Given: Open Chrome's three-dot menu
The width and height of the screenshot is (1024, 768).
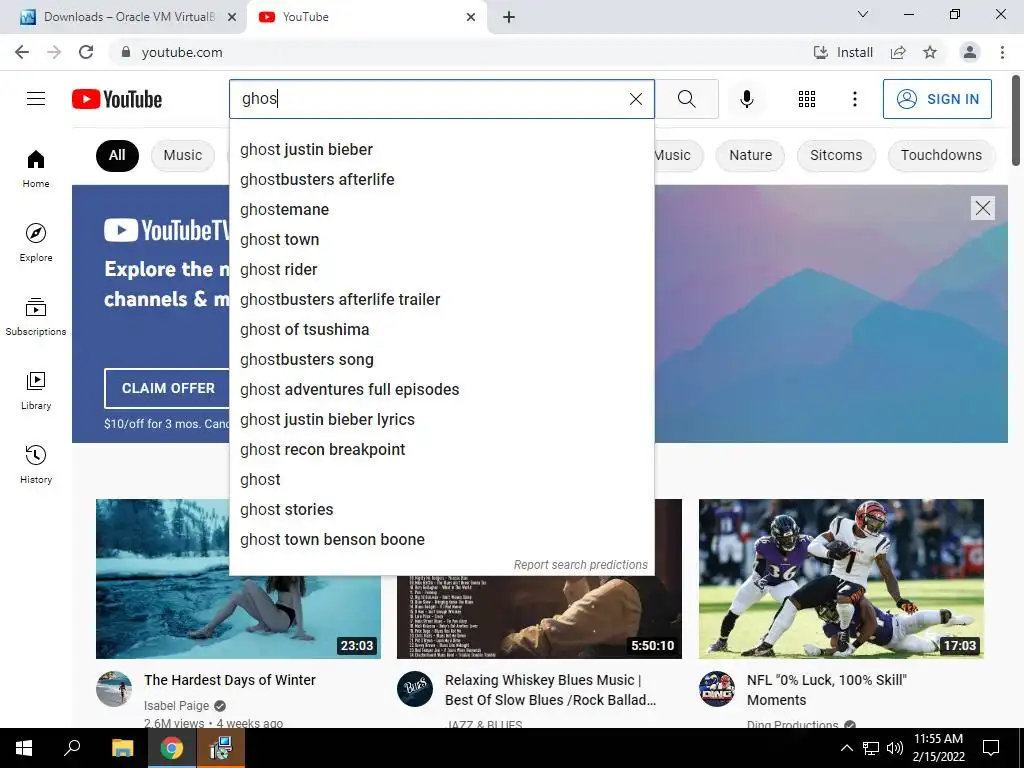Looking at the screenshot, I should [x=1002, y=52].
